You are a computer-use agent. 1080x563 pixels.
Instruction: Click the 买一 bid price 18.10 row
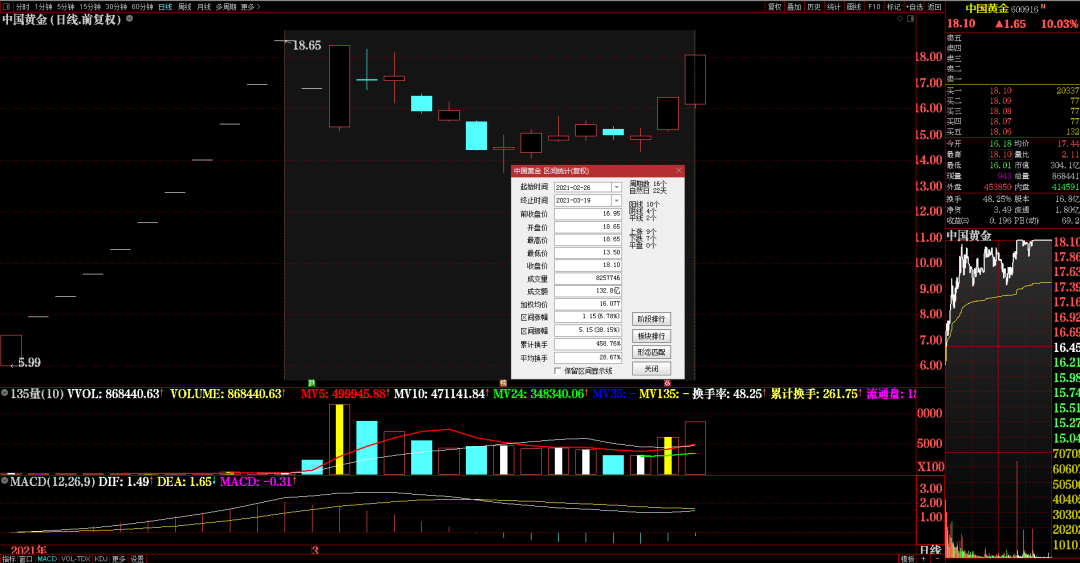[1012, 90]
